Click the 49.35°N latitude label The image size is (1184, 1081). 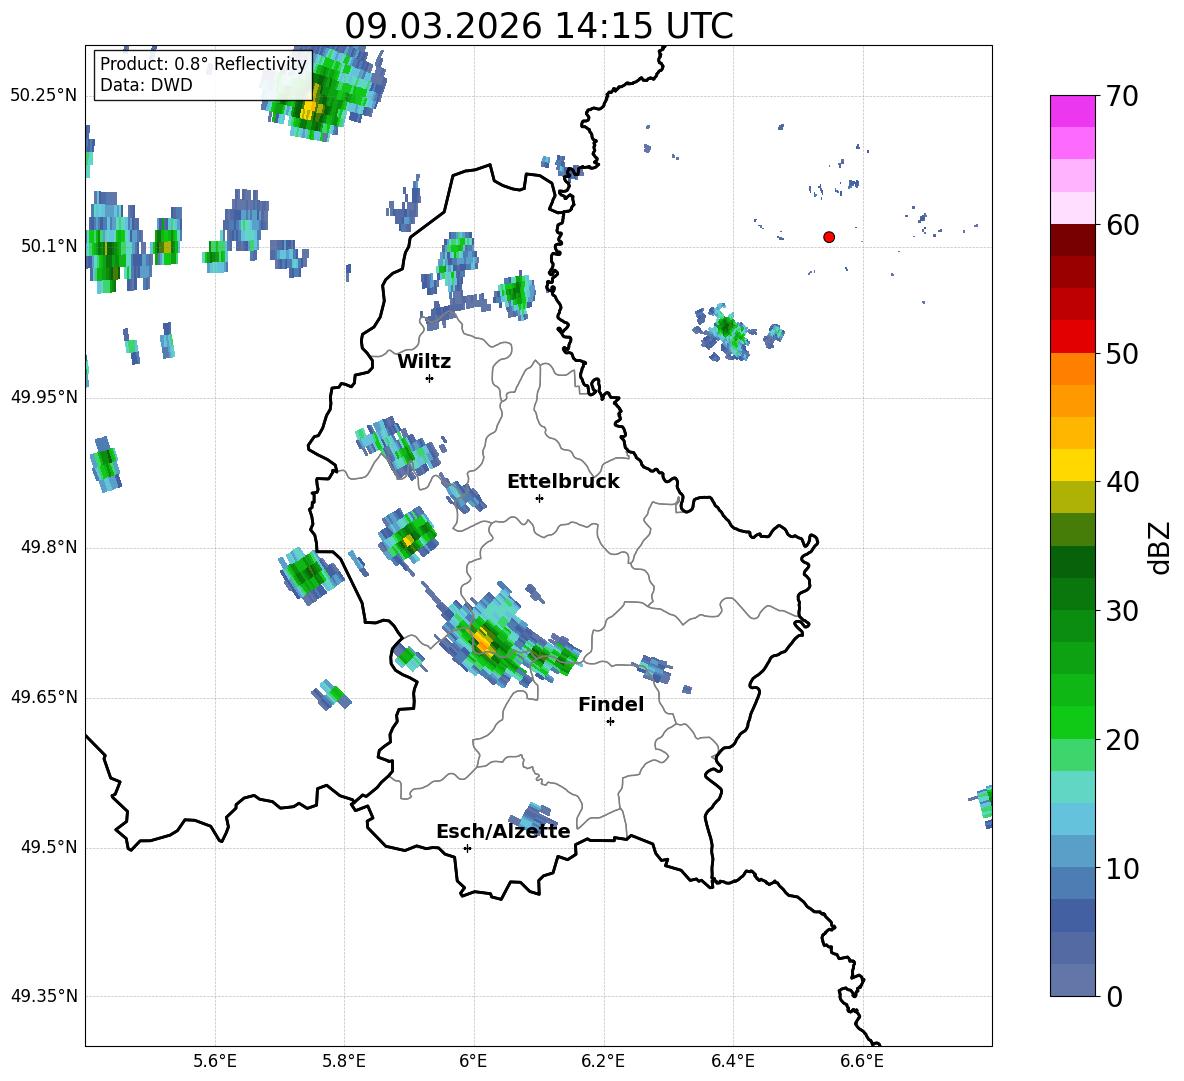44,996
